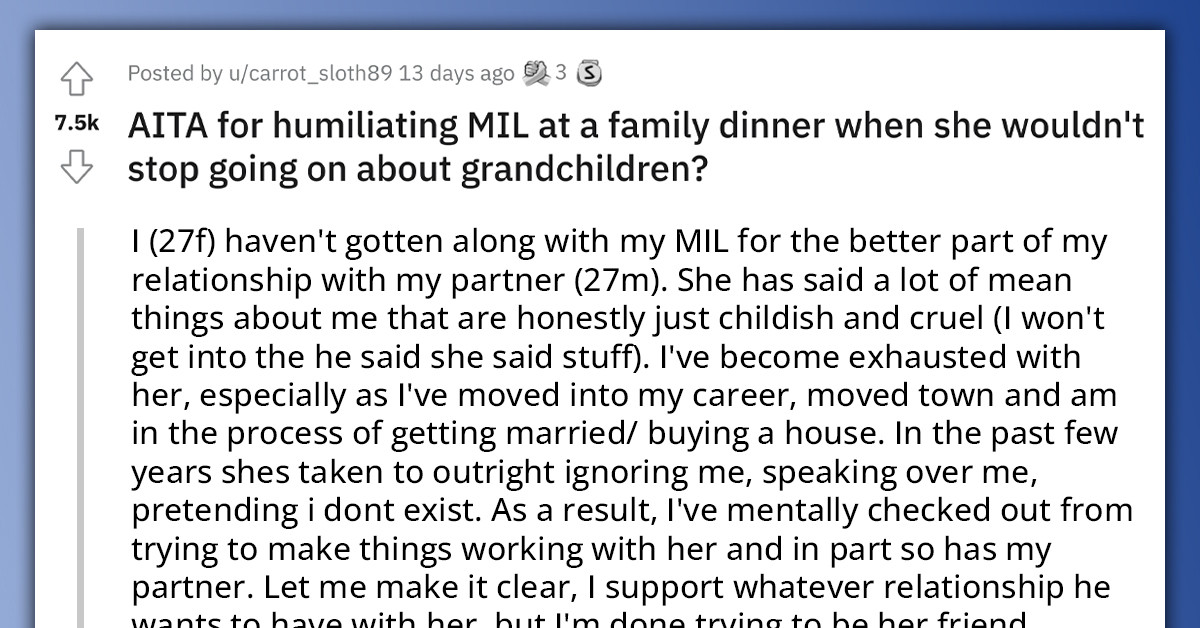Click the 'Posted by' byline text

click(x=158, y=73)
